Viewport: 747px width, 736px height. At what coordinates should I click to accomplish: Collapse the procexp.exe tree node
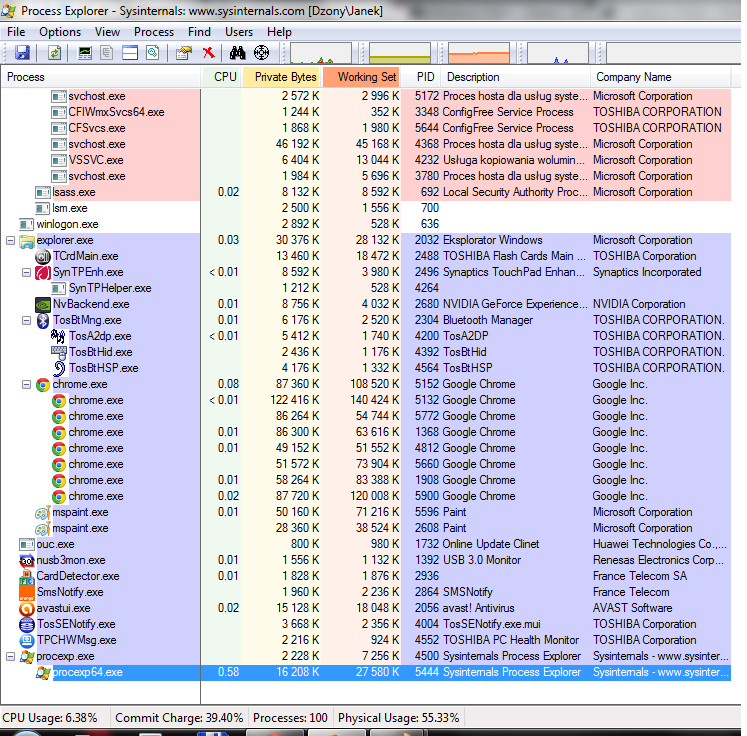(10, 656)
